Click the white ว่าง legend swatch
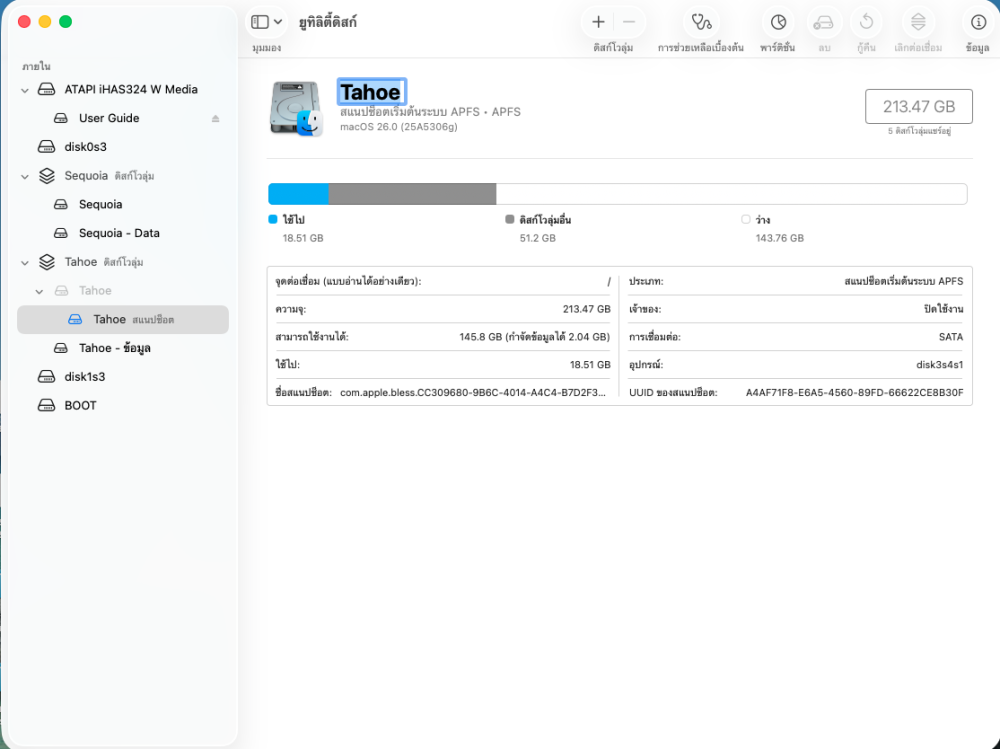The height and width of the screenshot is (749, 1000). [x=746, y=219]
